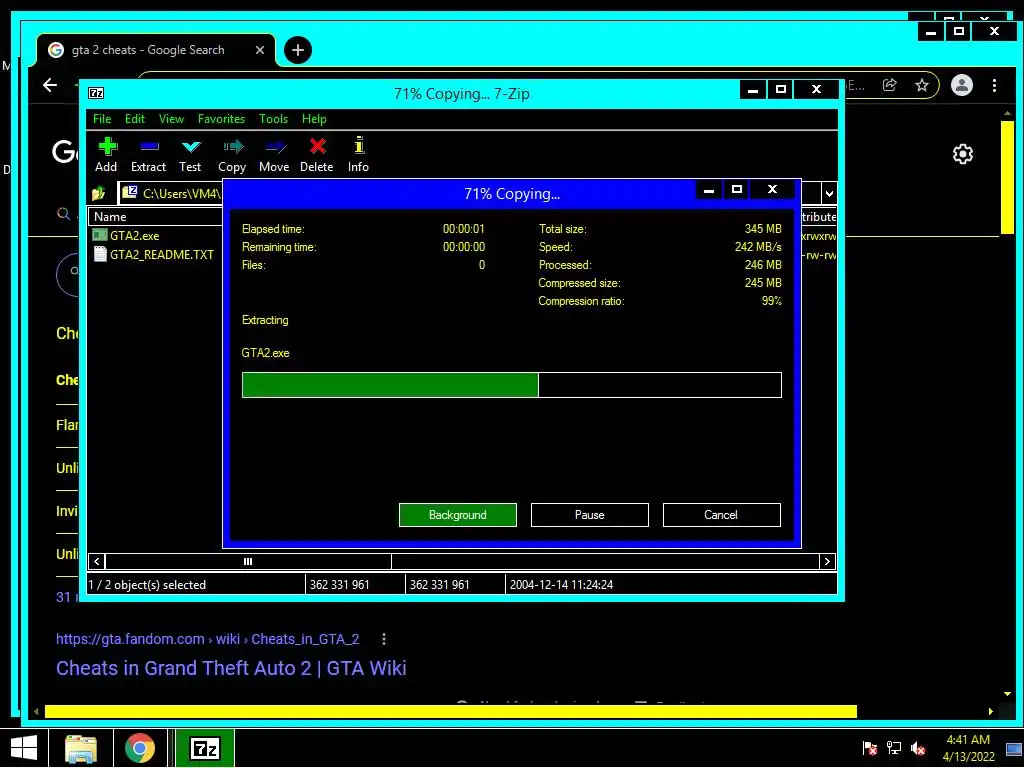The image size is (1024, 768).
Task: Open a new tab in Chrome
Action: [x=298, y=50]
